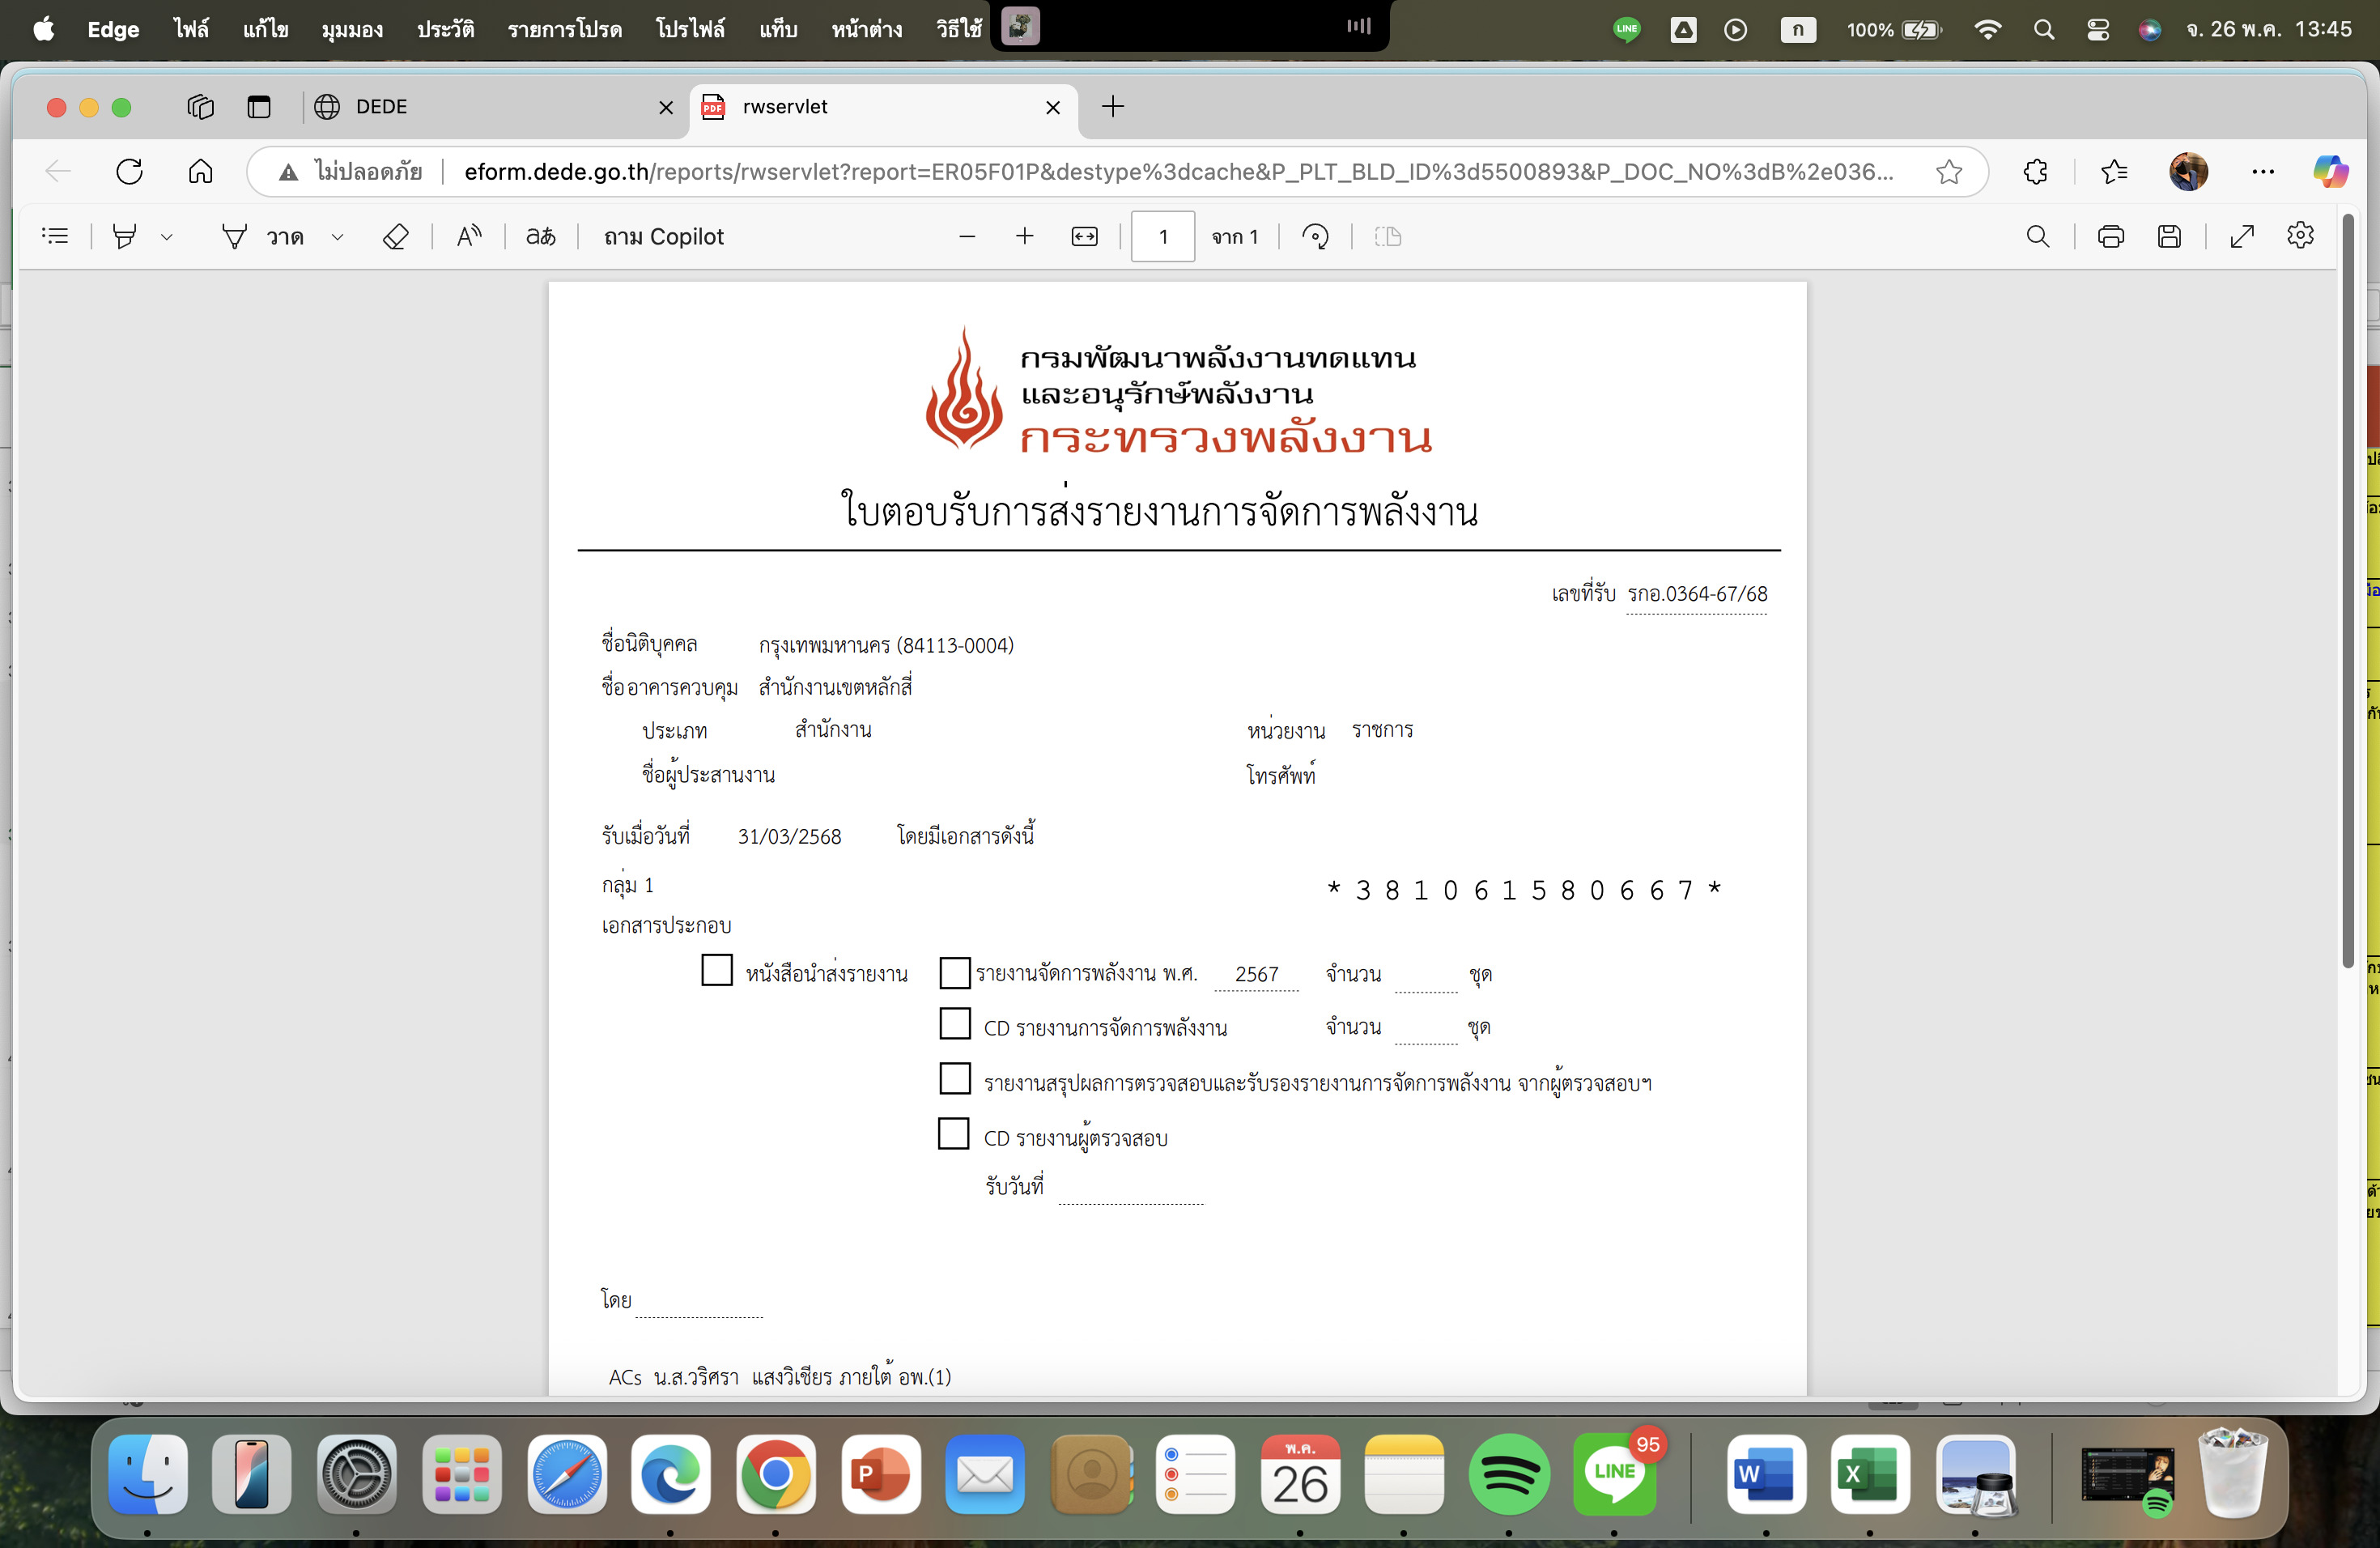Screen dimensions: 2380x1548
Task: Click the date 31/03/2568
Action: pyautogui.click(x=789, y=837)
